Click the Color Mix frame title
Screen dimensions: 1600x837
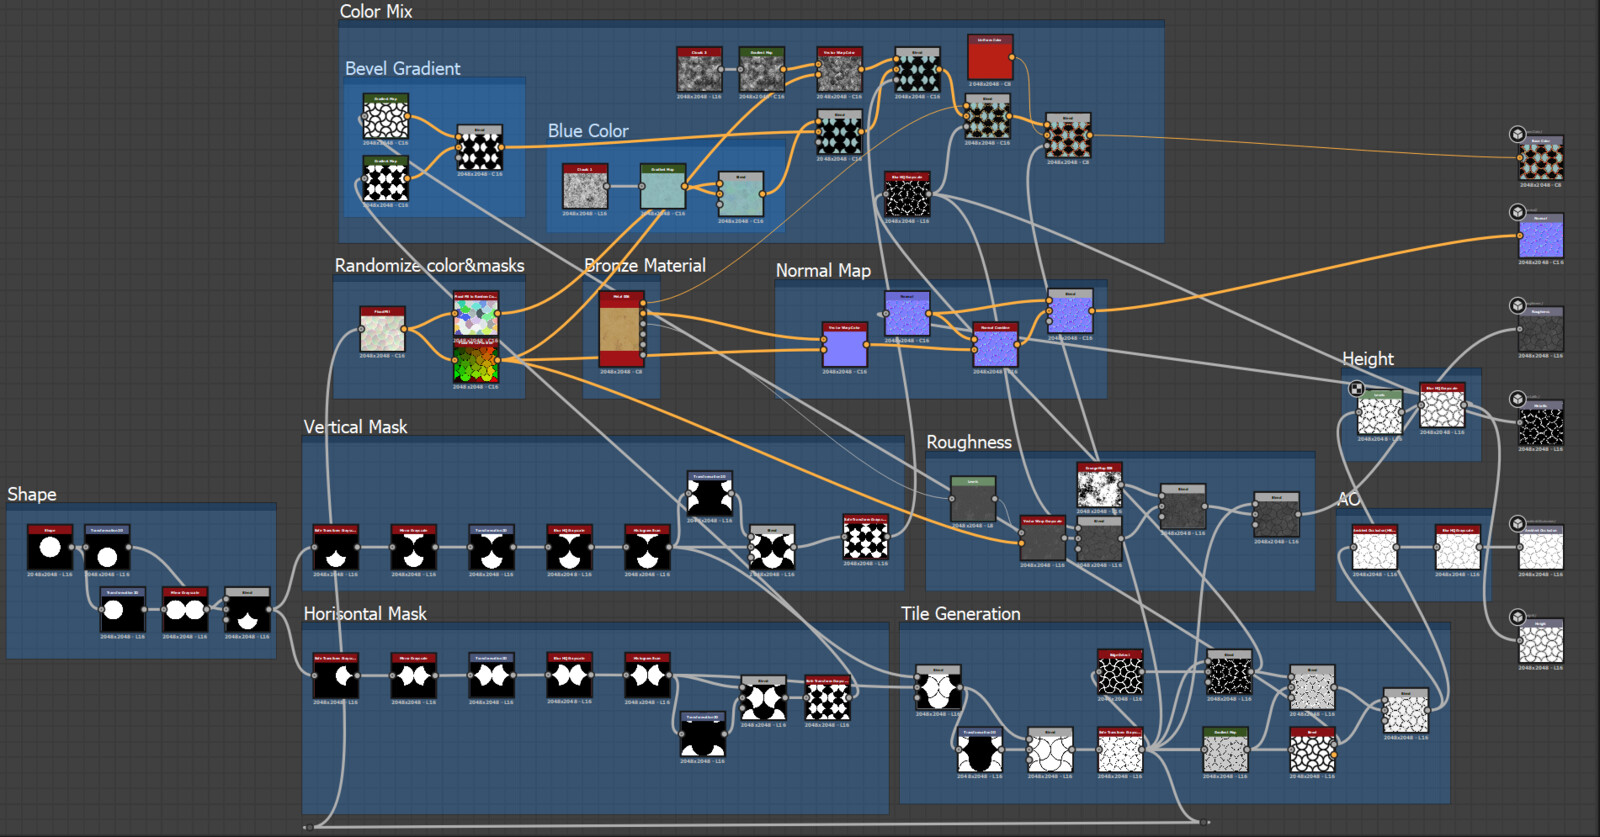(x=376, y=11)
